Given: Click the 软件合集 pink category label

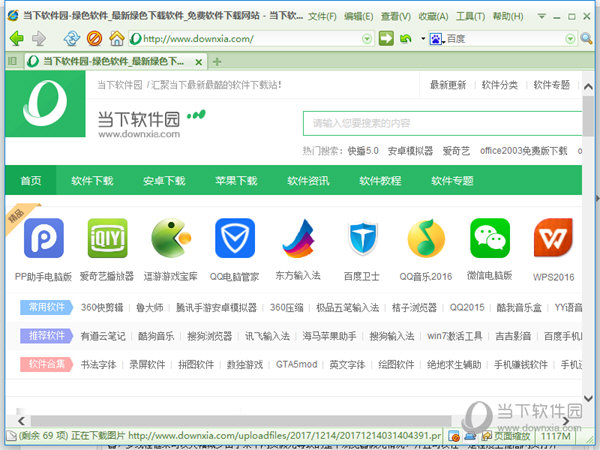Looking at the screenshot, I should (x=46, y=364).
